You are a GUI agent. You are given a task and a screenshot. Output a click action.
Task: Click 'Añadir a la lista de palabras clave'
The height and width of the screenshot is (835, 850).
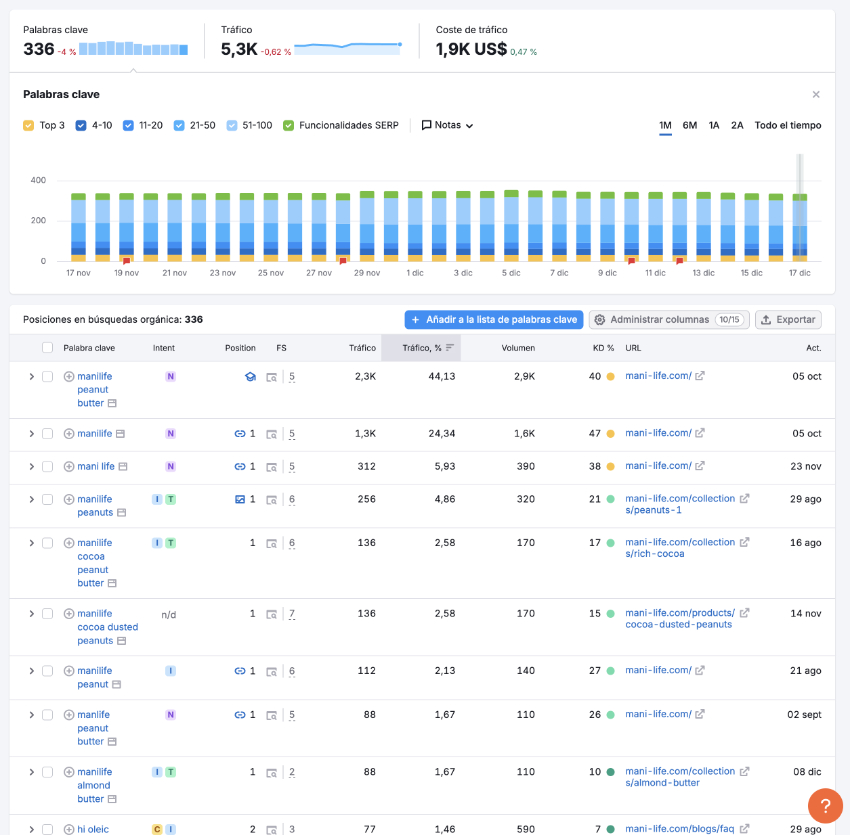[493, 320]
